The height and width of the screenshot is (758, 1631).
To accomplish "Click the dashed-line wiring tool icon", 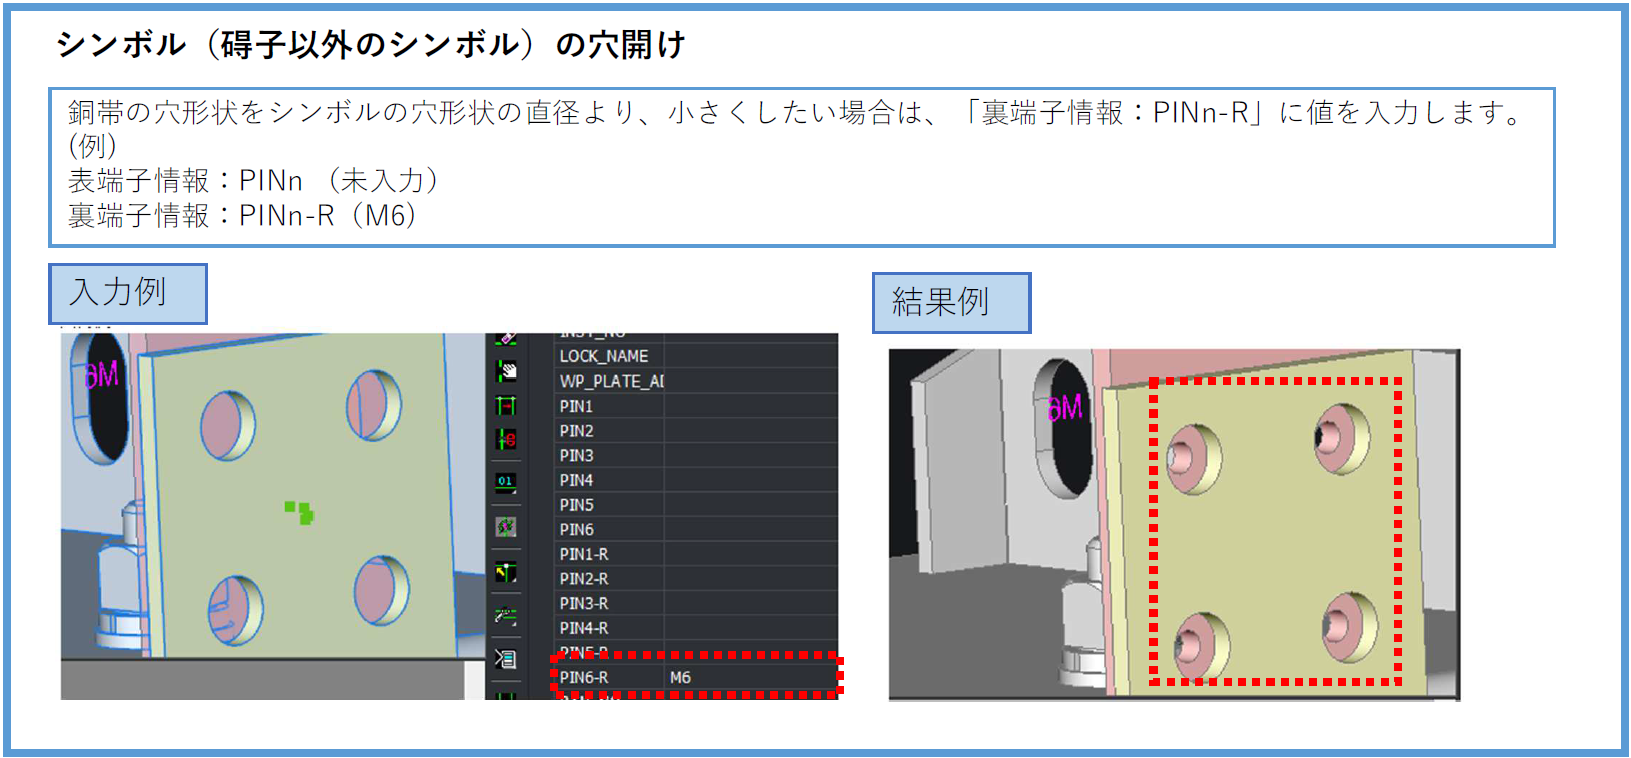I will pos(506,616).
